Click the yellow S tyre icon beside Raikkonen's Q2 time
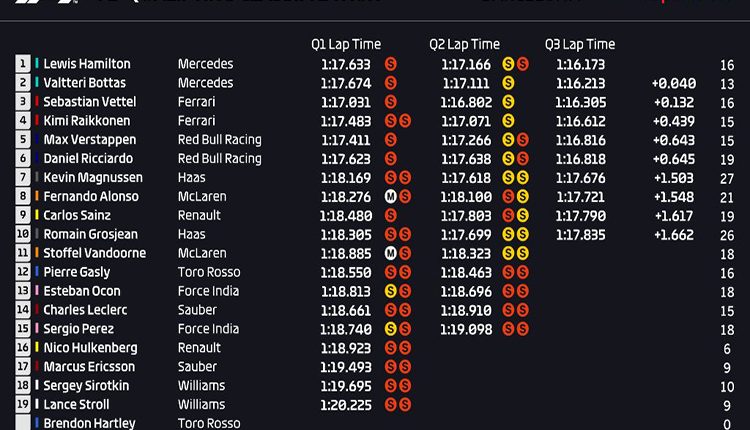The width and height of the screenshot is (750, 430). pos(508,121)
